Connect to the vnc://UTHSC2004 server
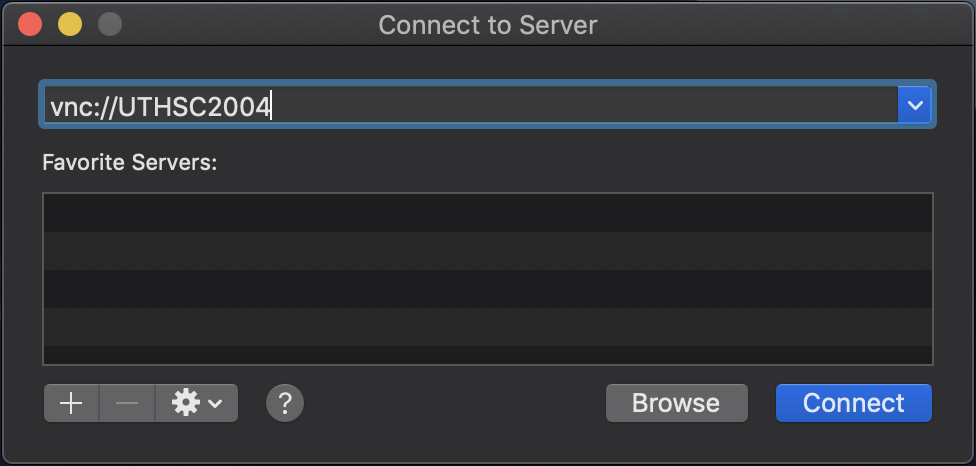The height and width of the screenshot is (466, 976). click(853, 403)
